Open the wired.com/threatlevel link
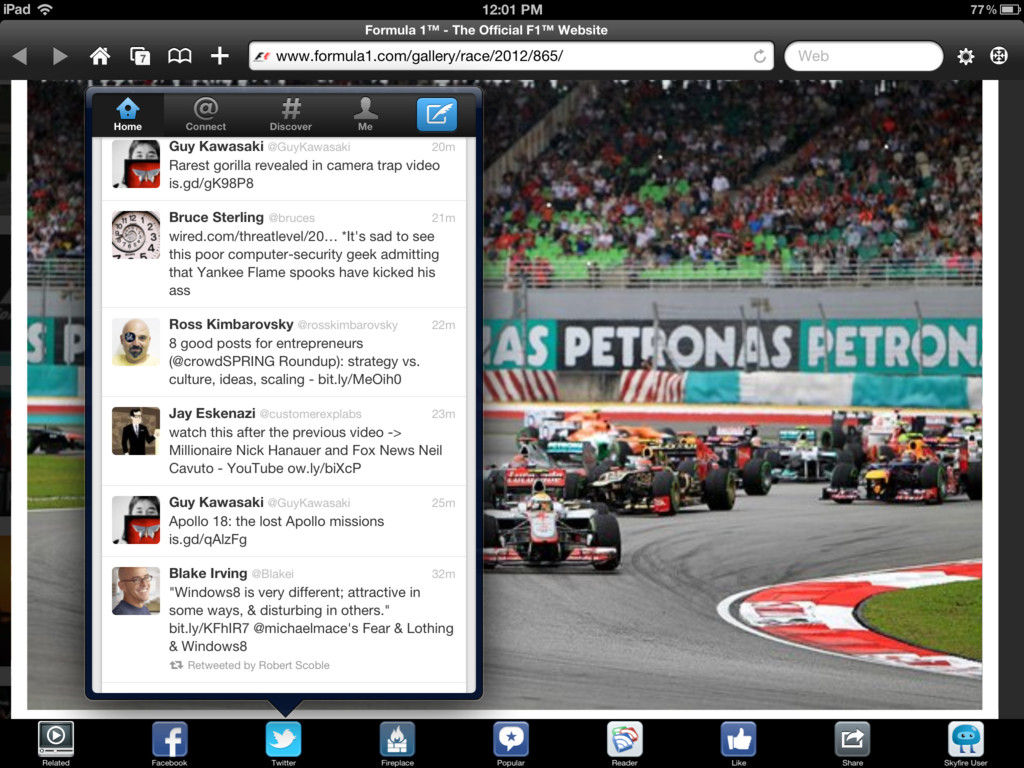This screenshot has width=1024, height=768. pos(253,236)
